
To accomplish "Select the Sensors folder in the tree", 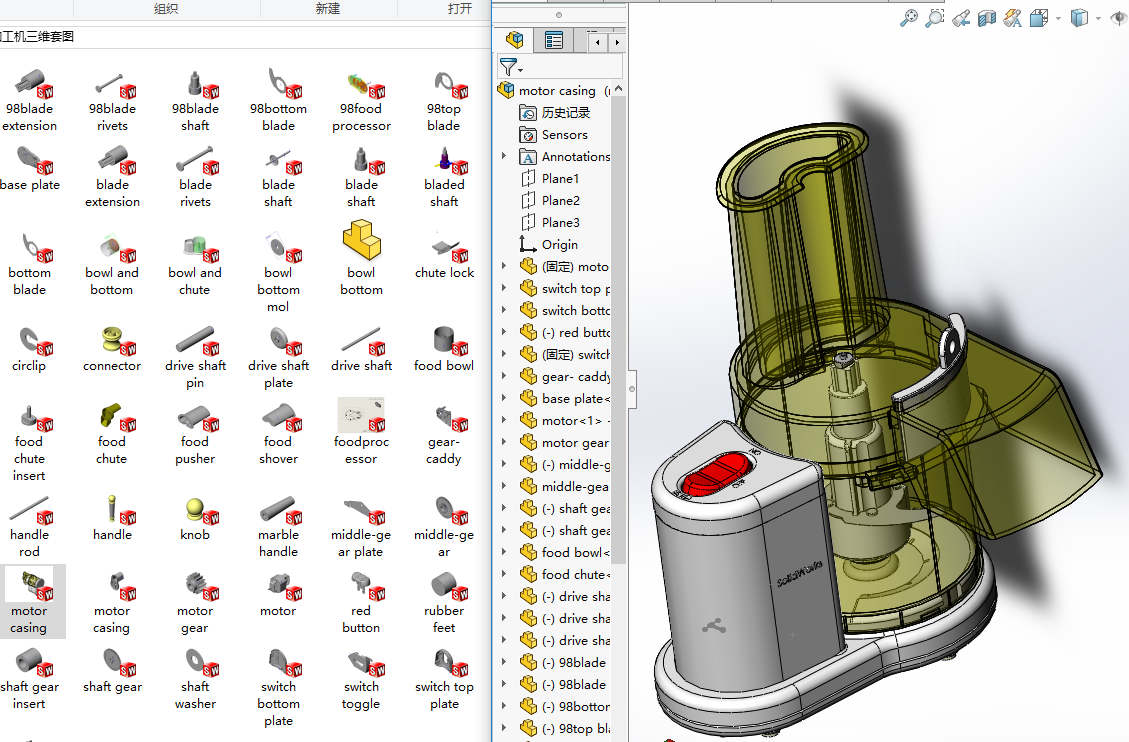I will click(564, 135).
